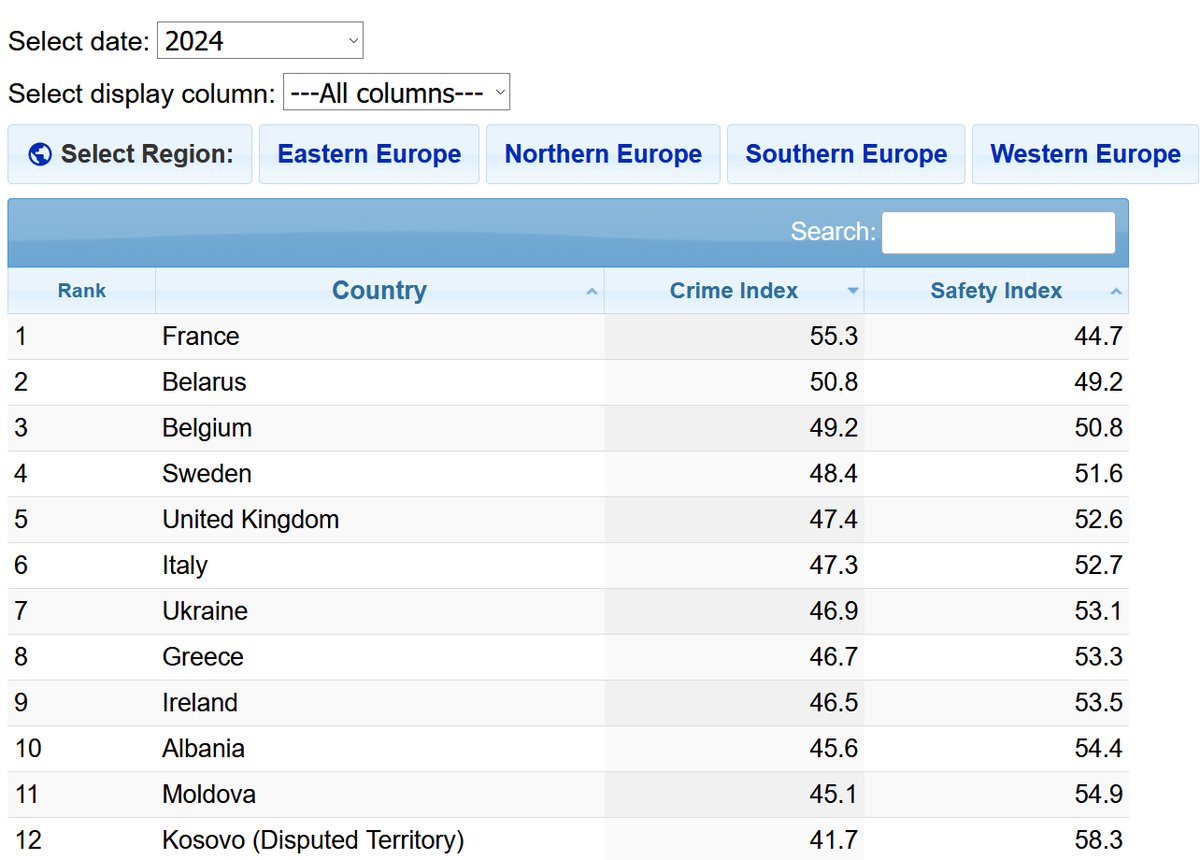
Task: Click rank number 5 in United Kingdom row
Action: [x=21, y=520]
